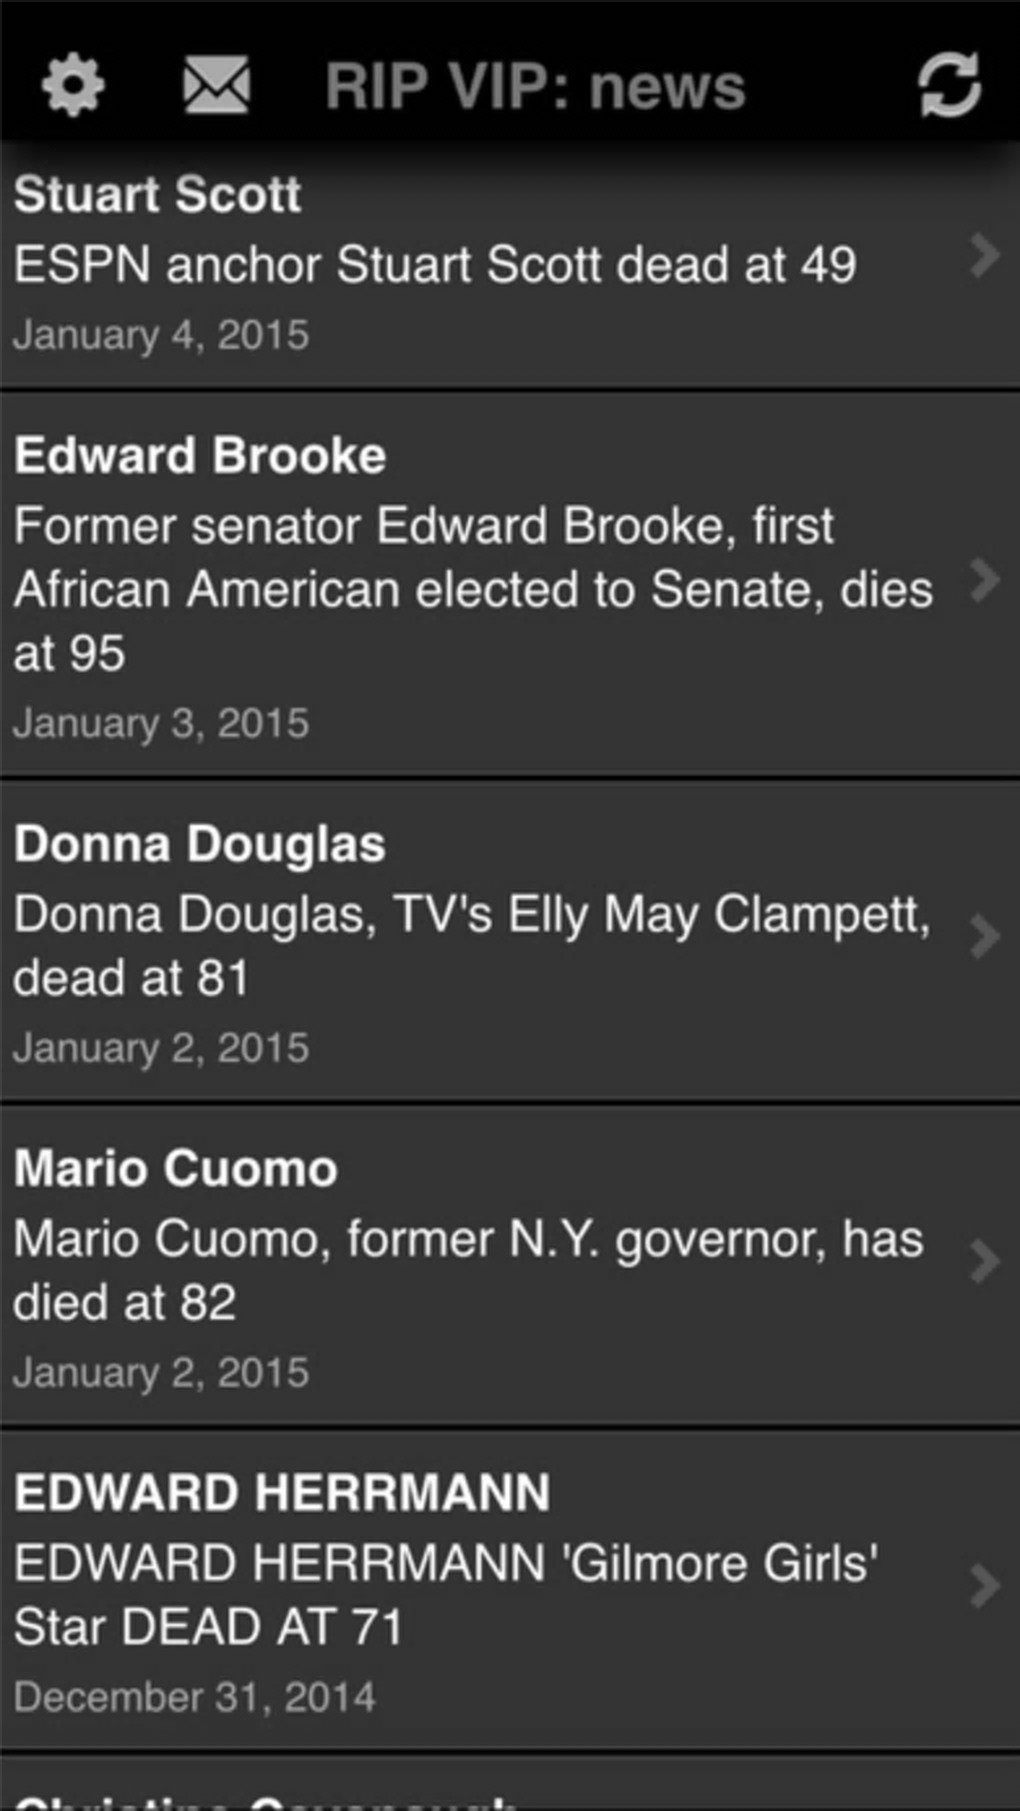
Task: Tap the envelope mail icon
Action: coord(216,86)
